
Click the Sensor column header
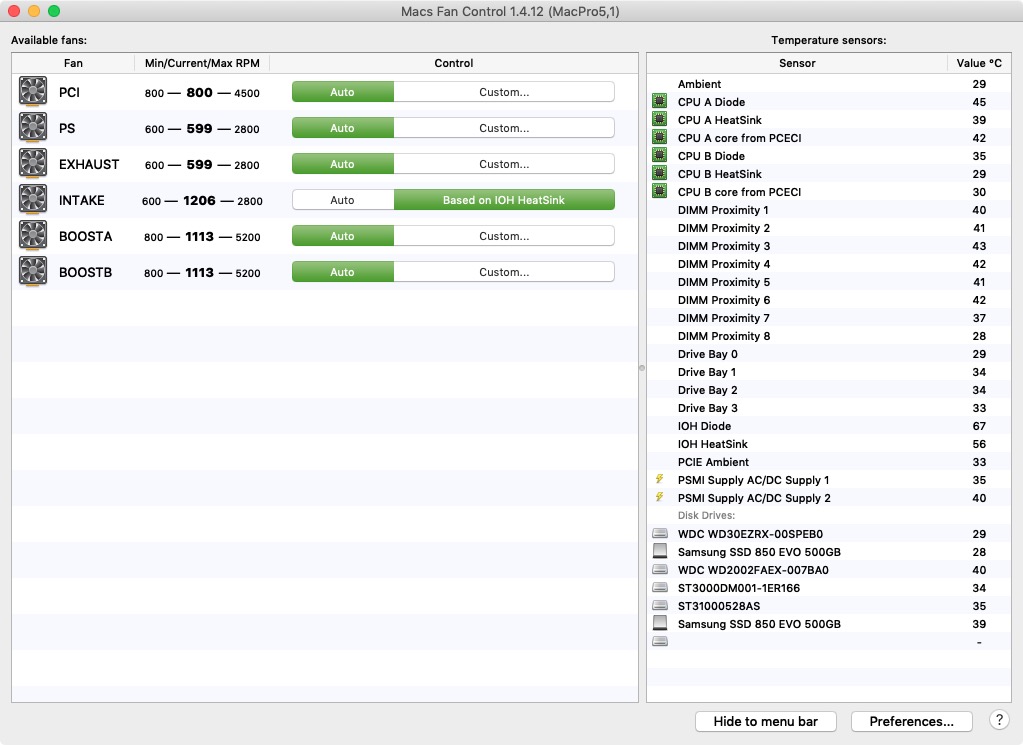click(x=797, y=63)
